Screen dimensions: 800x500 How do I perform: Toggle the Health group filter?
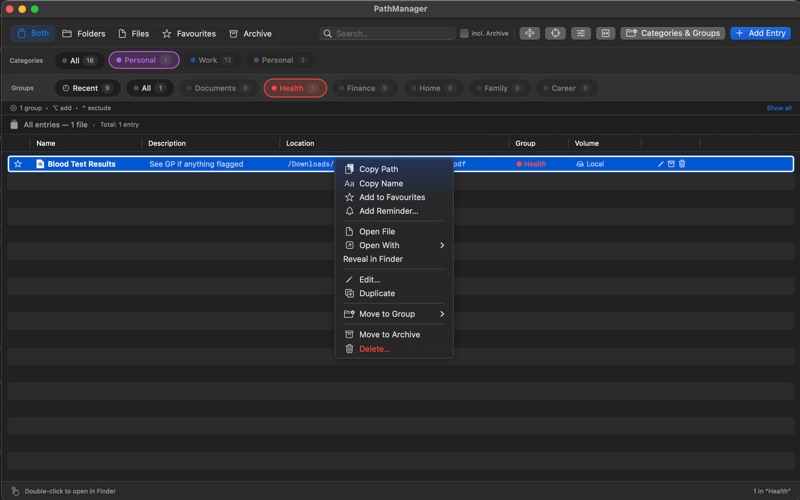click(295, 88)
